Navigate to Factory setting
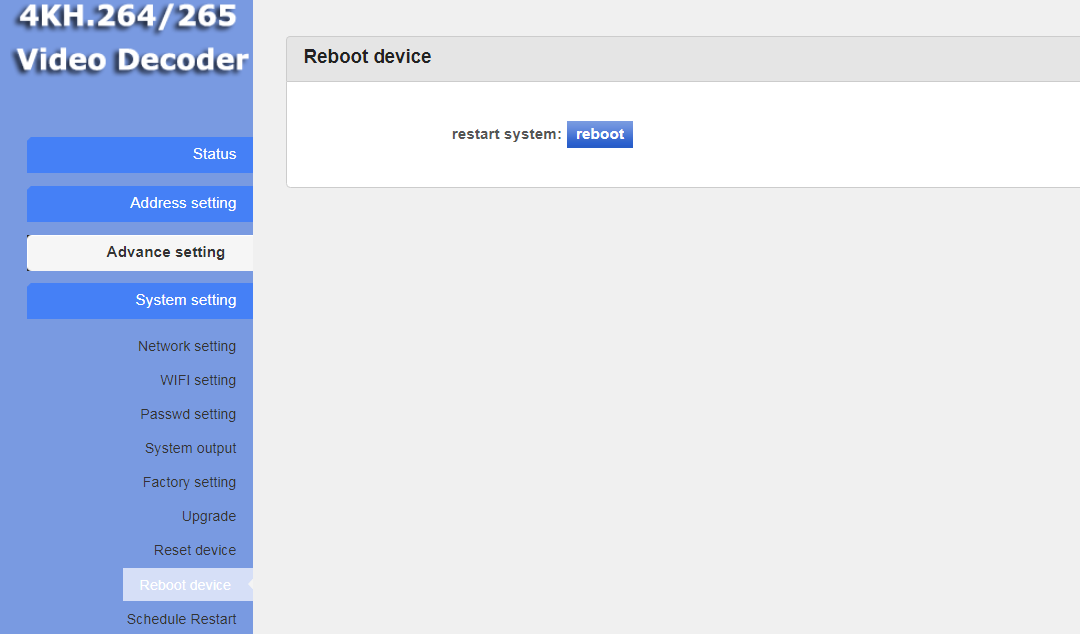1080x634 pixels. pos(189,482)
